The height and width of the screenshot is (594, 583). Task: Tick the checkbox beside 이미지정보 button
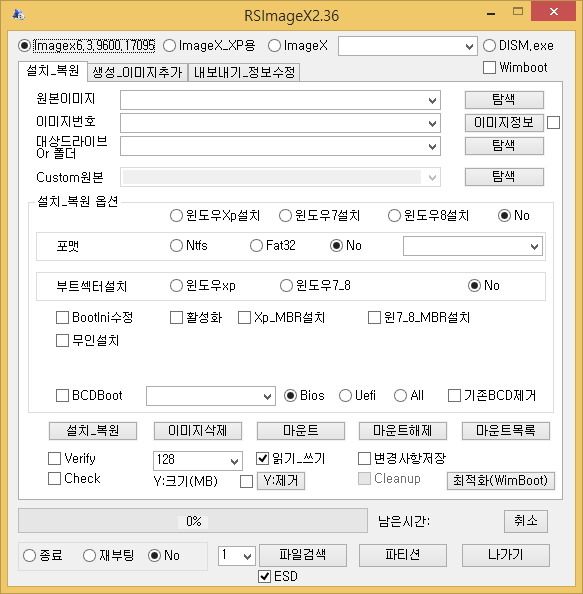[553, 123]
